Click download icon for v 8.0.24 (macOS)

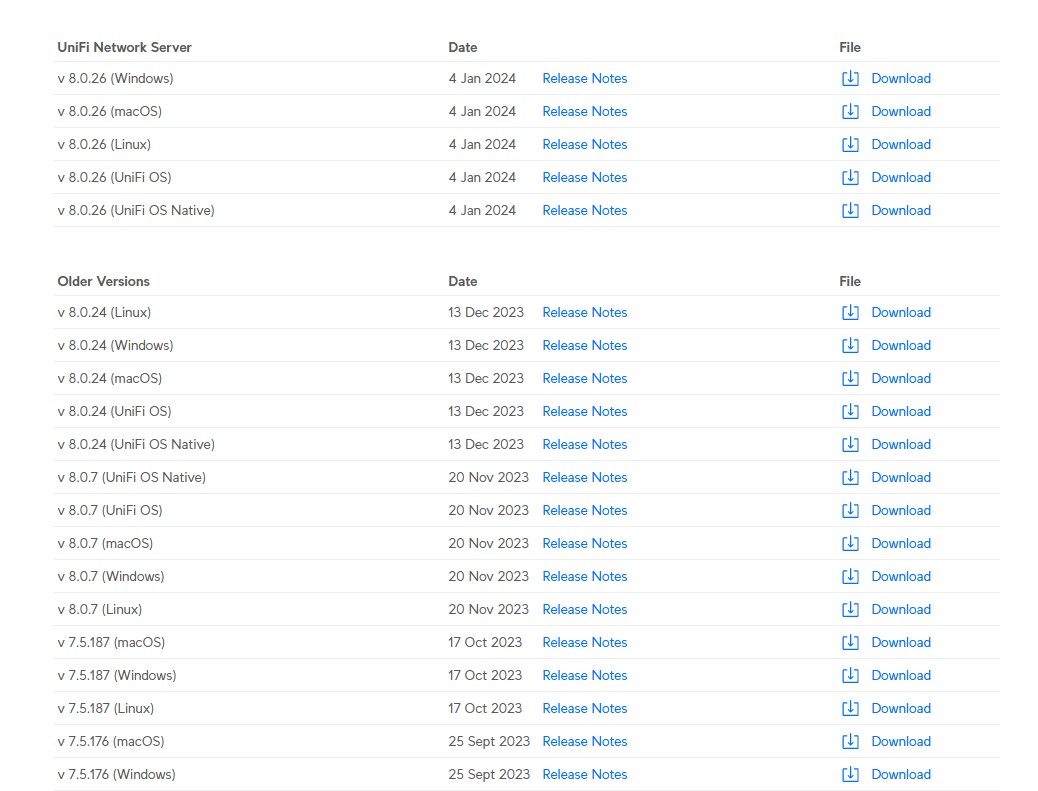pos(850,379)
